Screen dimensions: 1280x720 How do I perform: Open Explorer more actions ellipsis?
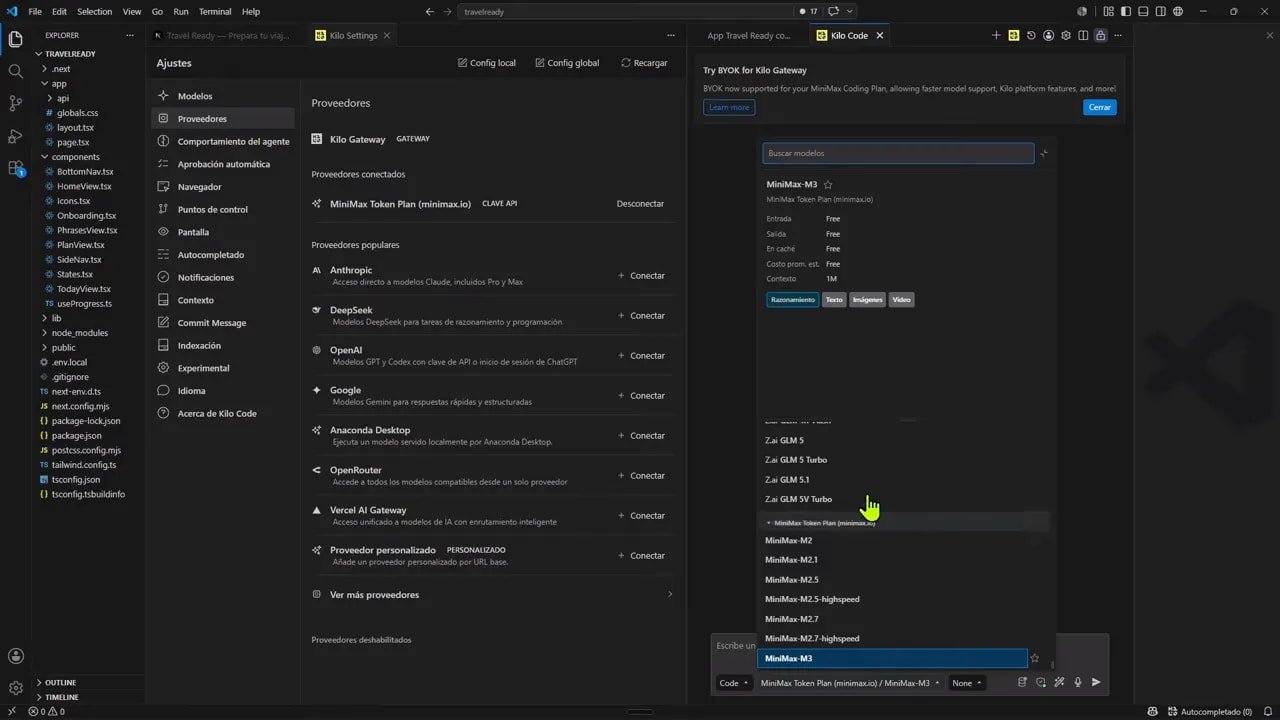coord(129,35)
